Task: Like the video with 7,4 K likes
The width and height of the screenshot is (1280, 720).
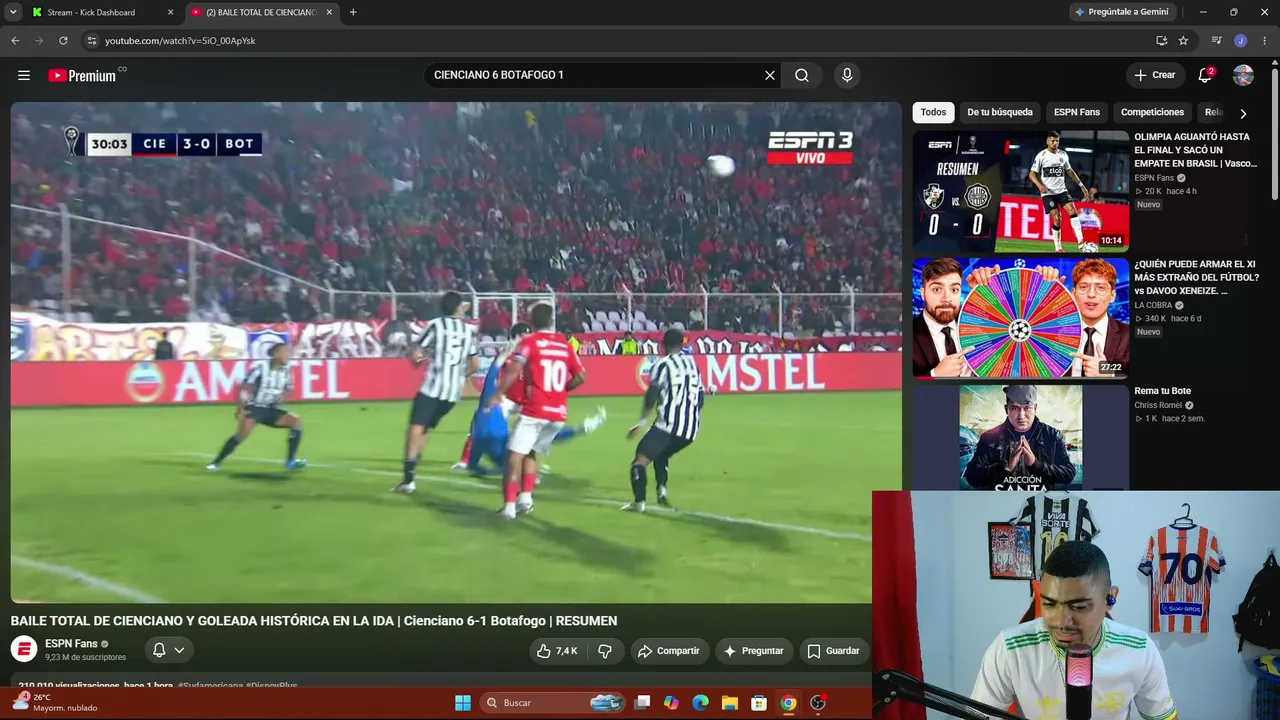Action: (x=557, y=651)
